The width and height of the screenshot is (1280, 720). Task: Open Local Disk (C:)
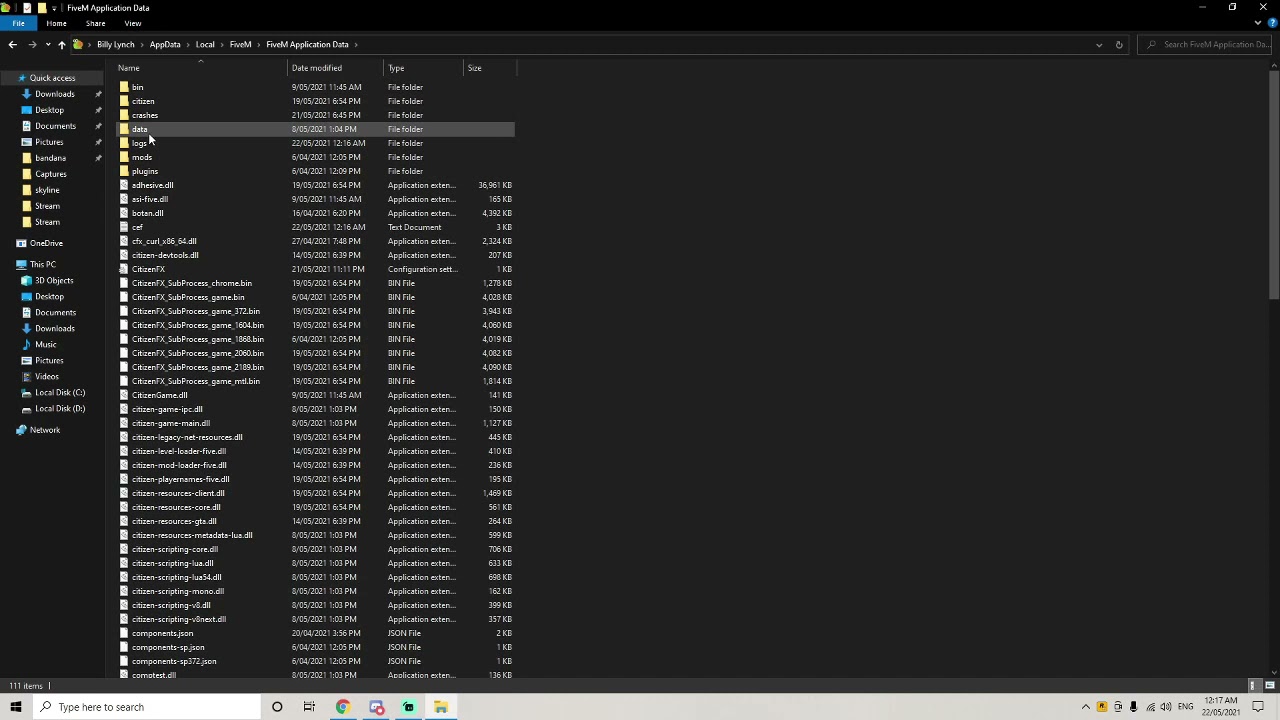60,392
